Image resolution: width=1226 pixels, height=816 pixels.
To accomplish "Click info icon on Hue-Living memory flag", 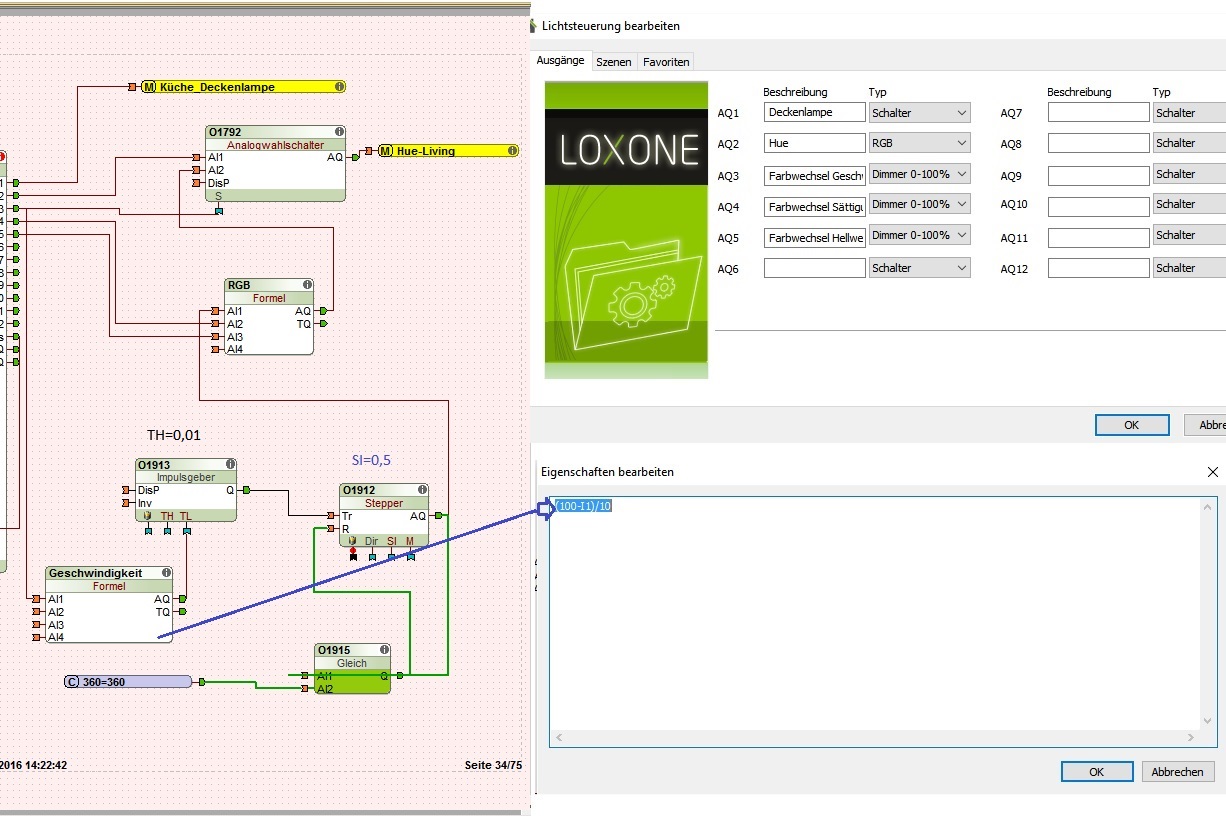I will click(x=512, y=151).
